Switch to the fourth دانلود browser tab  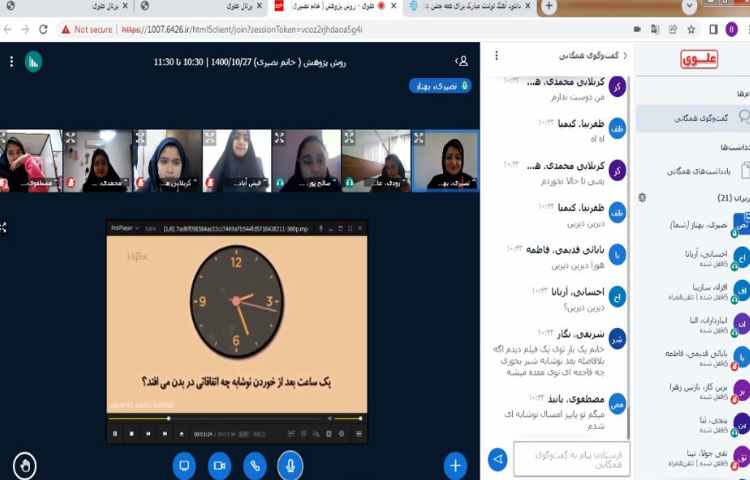(x=471, y=6)
